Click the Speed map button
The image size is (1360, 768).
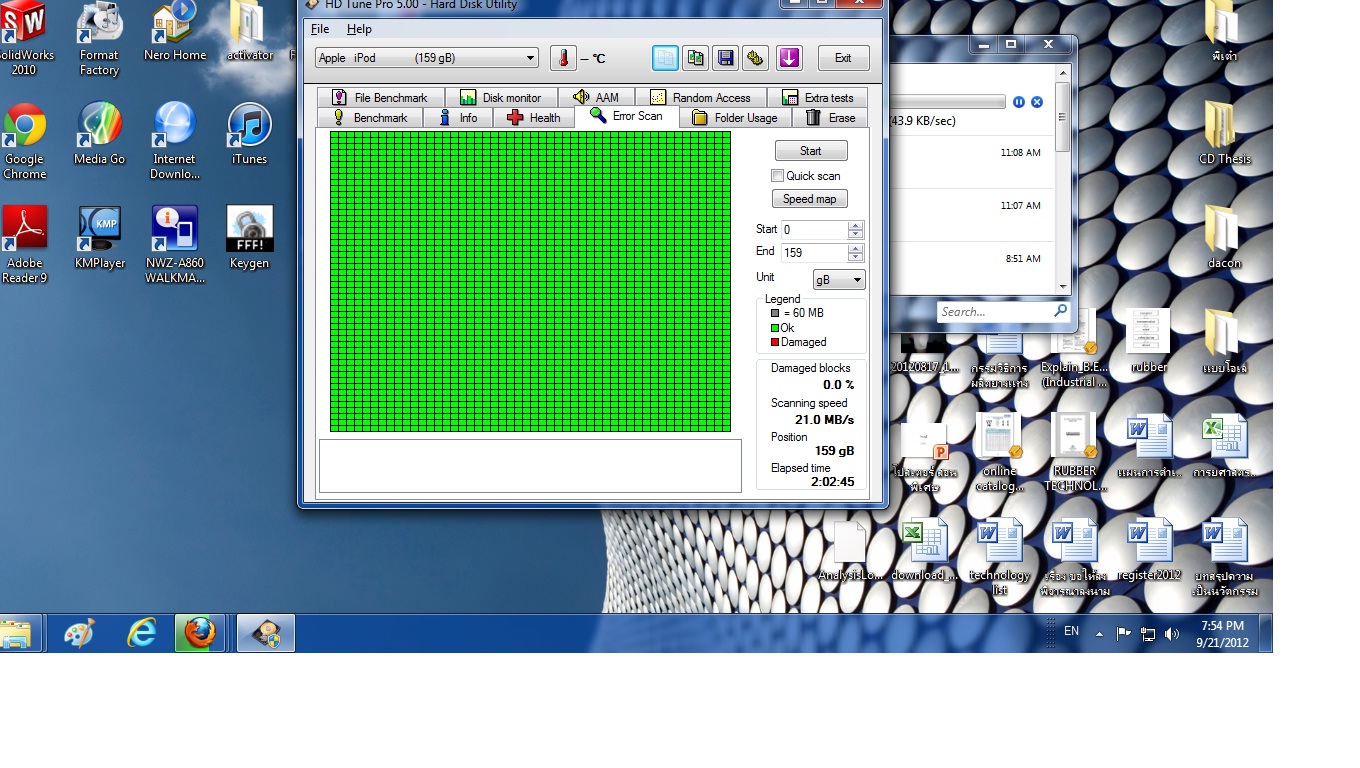[810, 199]
